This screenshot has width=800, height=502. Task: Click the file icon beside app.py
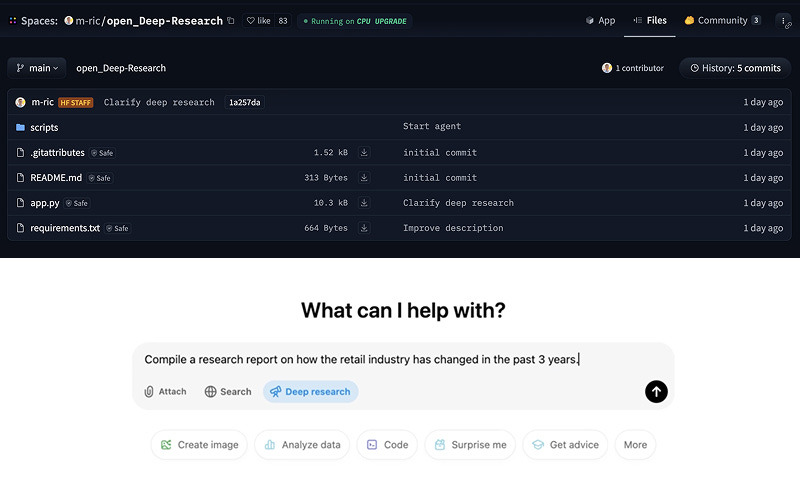pos(20,203)
